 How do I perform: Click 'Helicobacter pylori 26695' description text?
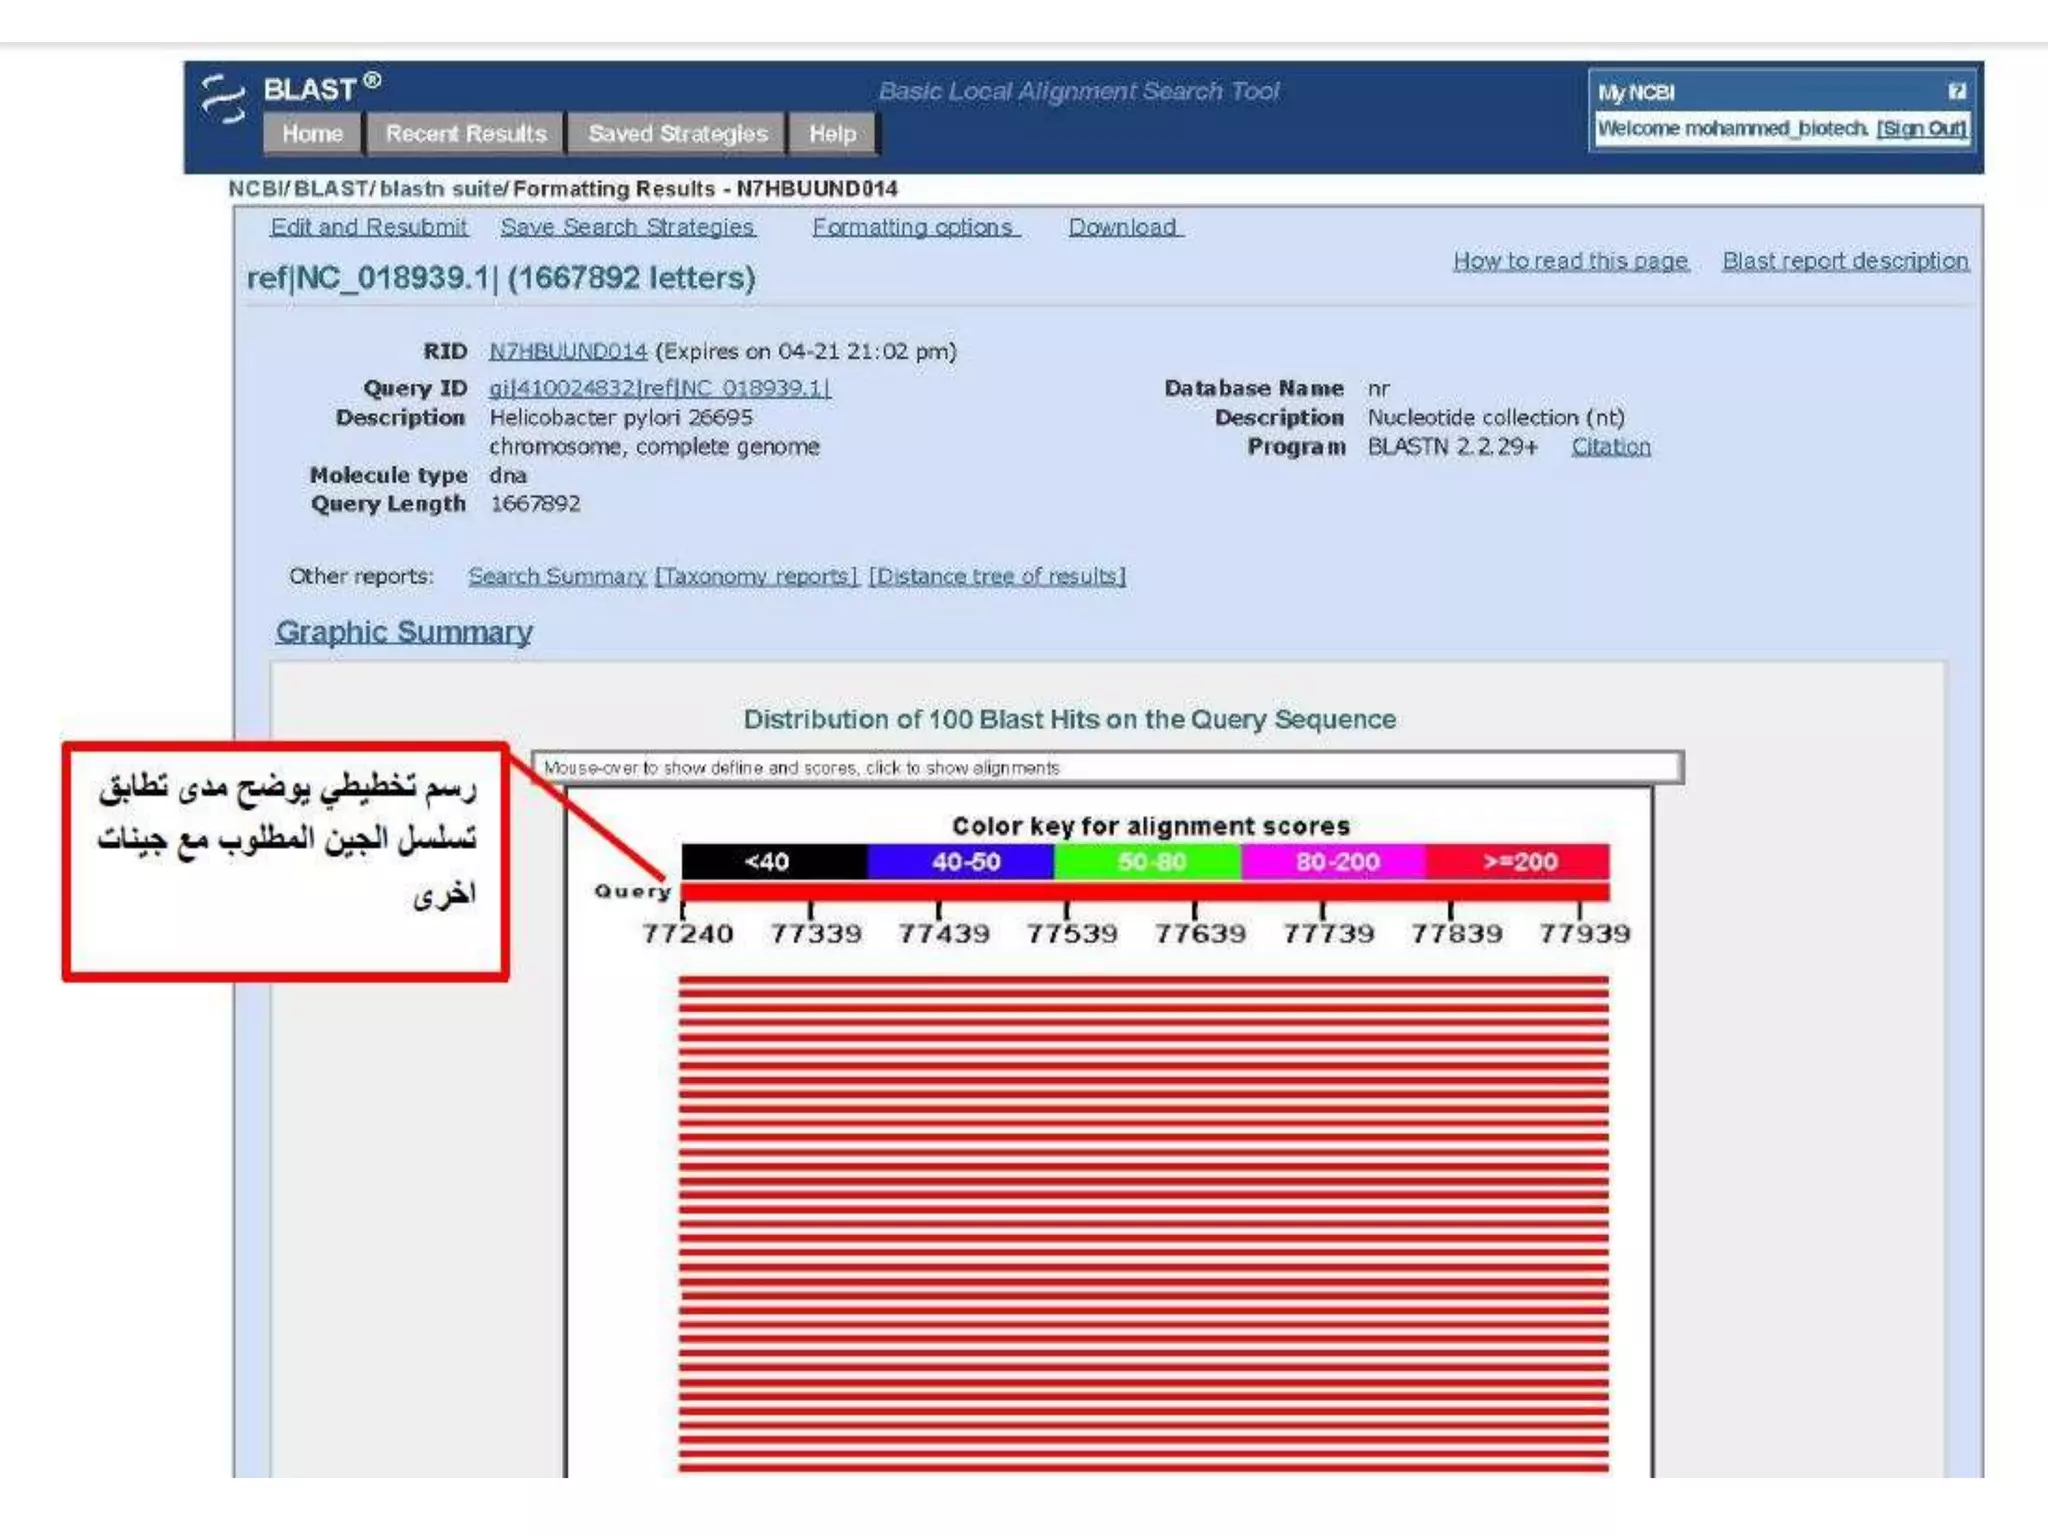coord(621,418)
